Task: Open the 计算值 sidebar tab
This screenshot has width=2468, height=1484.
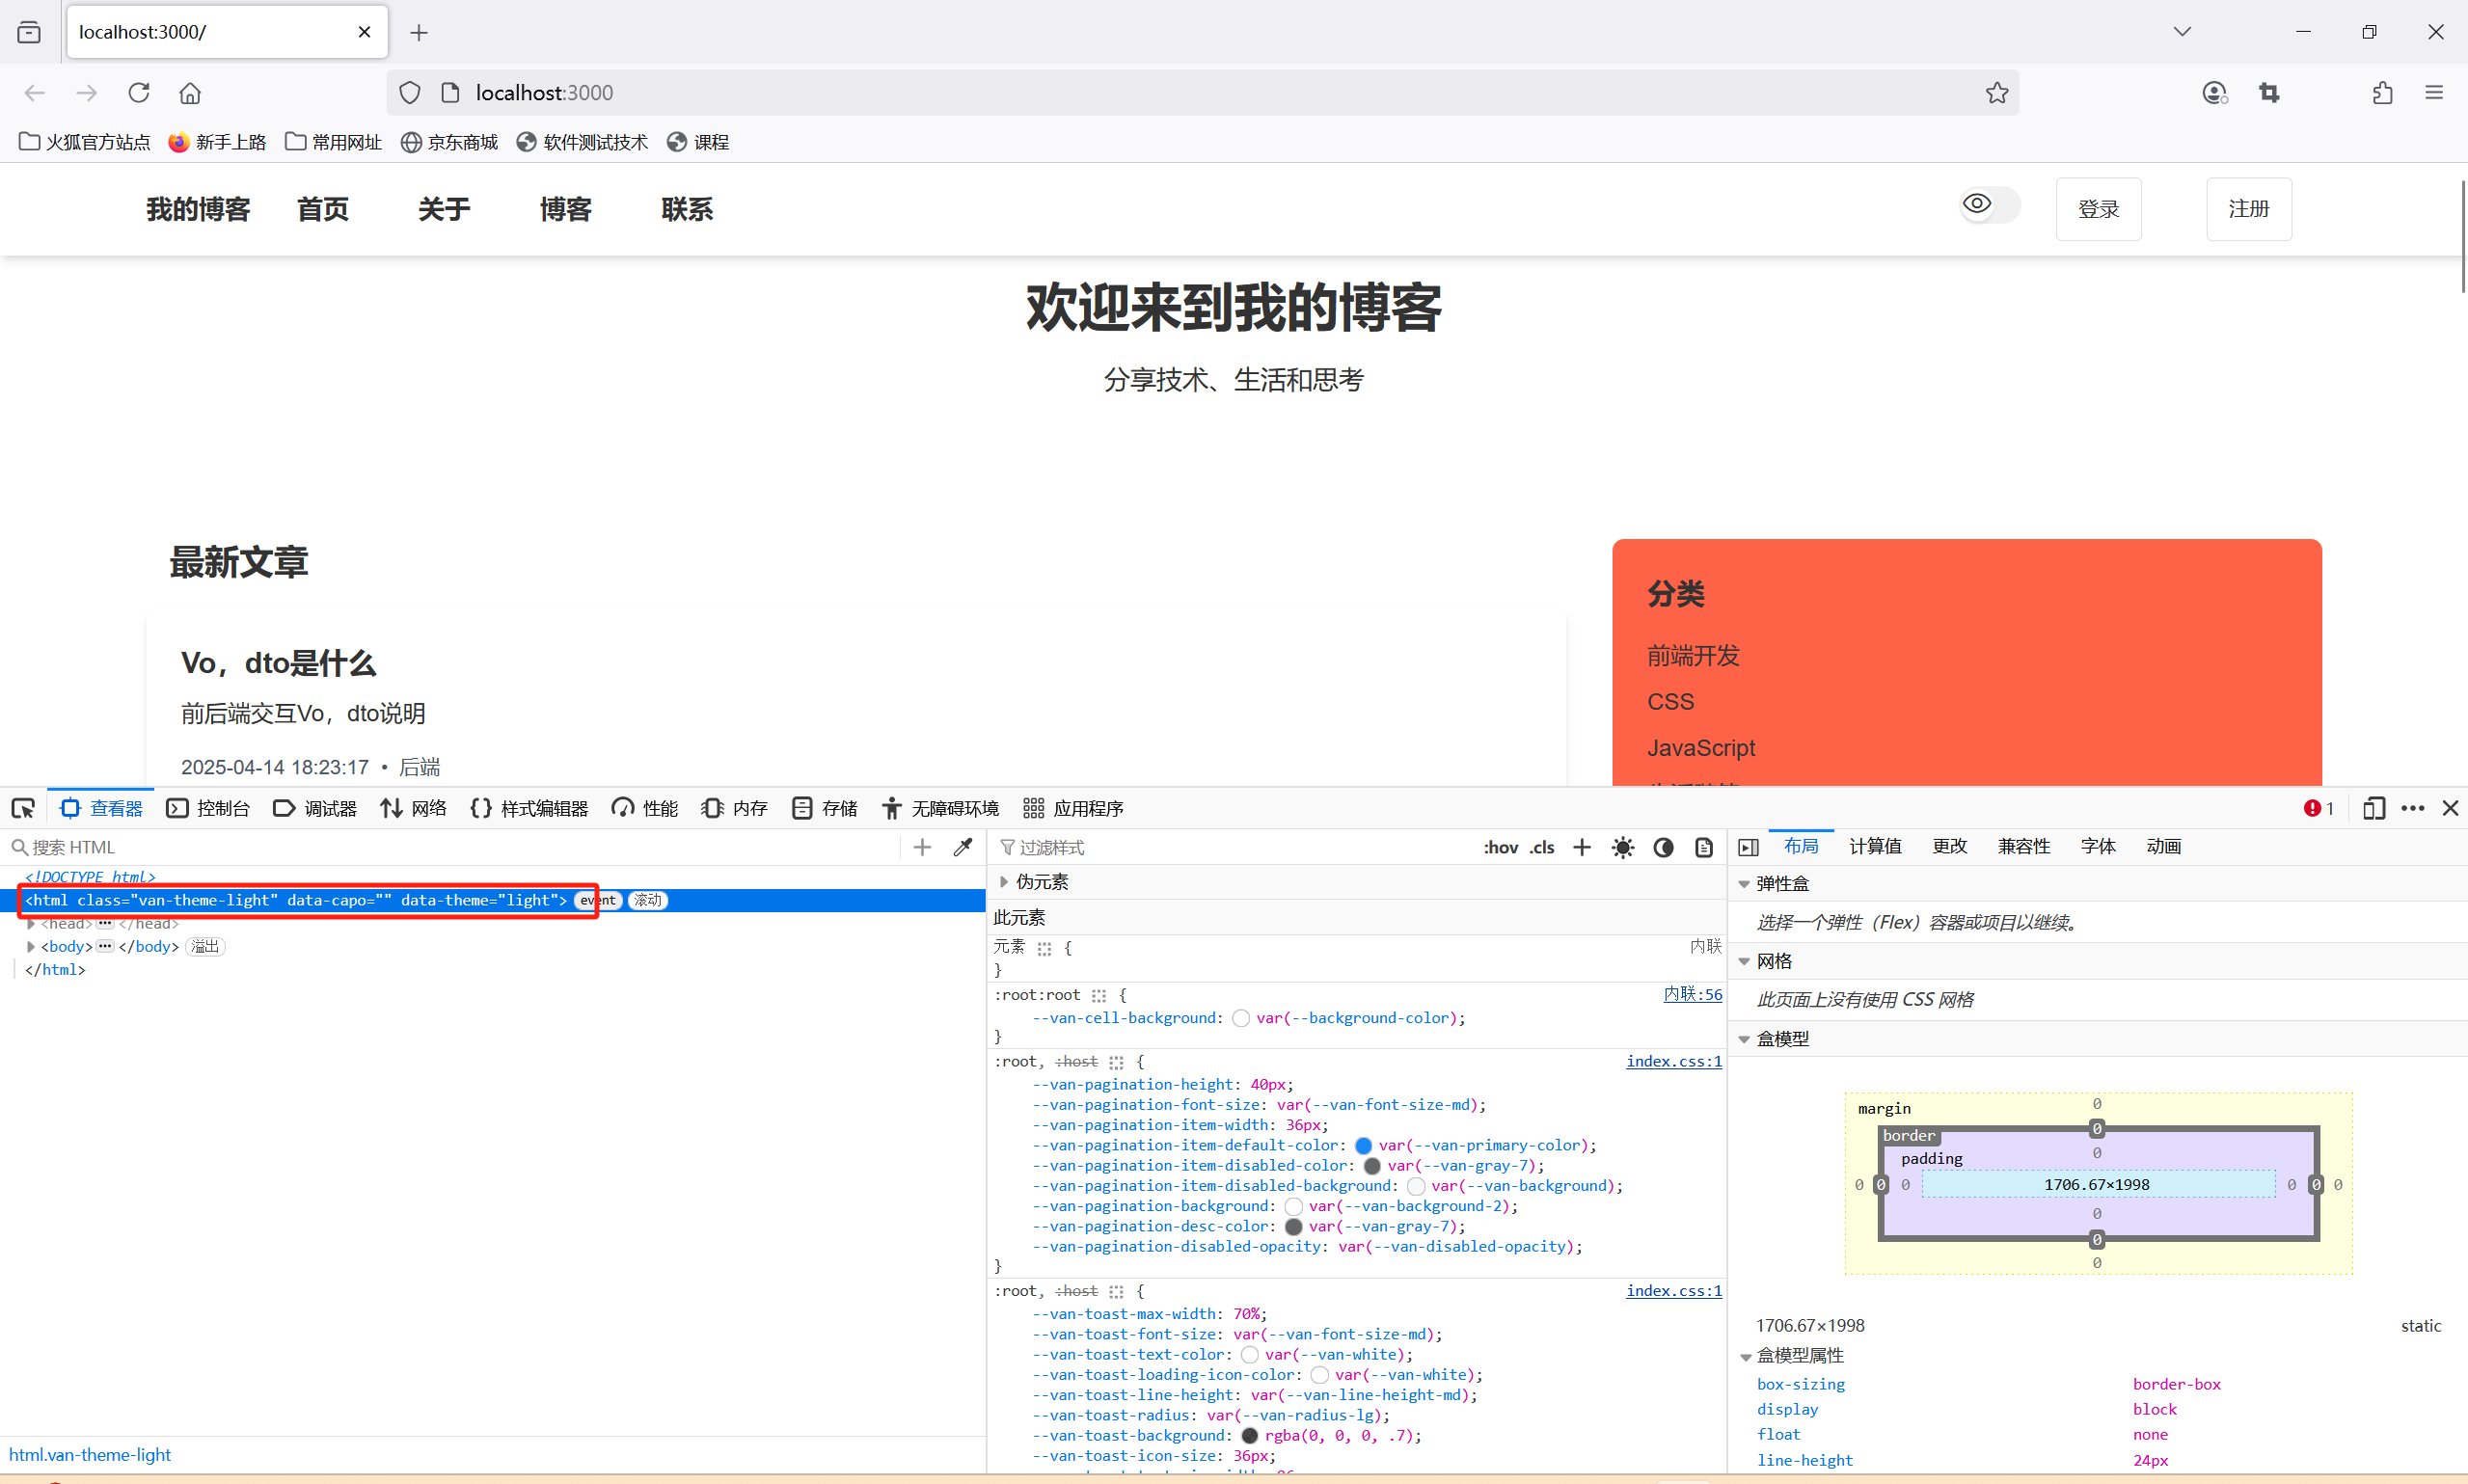Action: [1875, 846]
